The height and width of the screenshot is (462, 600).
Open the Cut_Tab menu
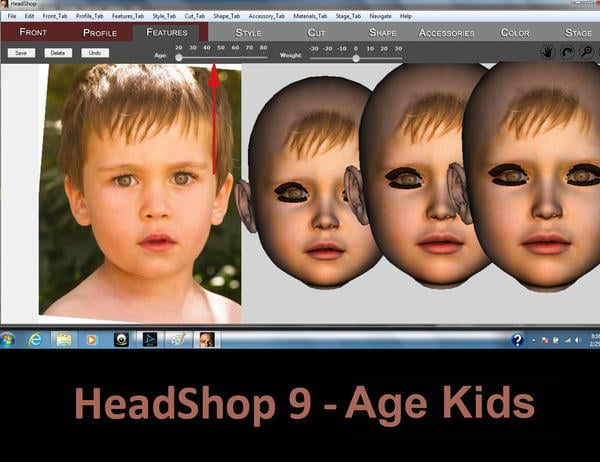click(195, 16)
